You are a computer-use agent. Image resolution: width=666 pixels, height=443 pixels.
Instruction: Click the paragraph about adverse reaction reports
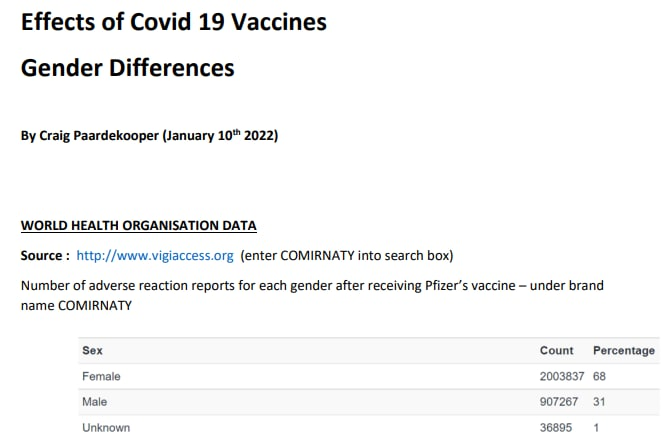[312, 294]
